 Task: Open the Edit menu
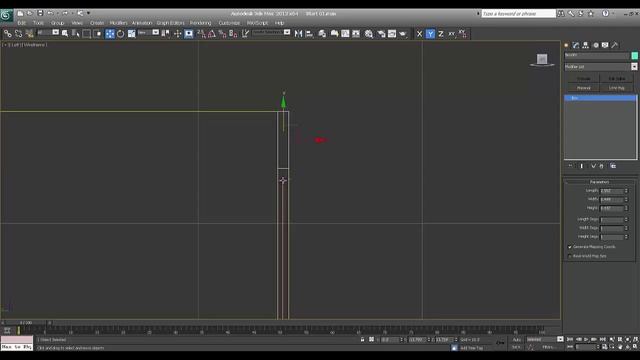22,23
